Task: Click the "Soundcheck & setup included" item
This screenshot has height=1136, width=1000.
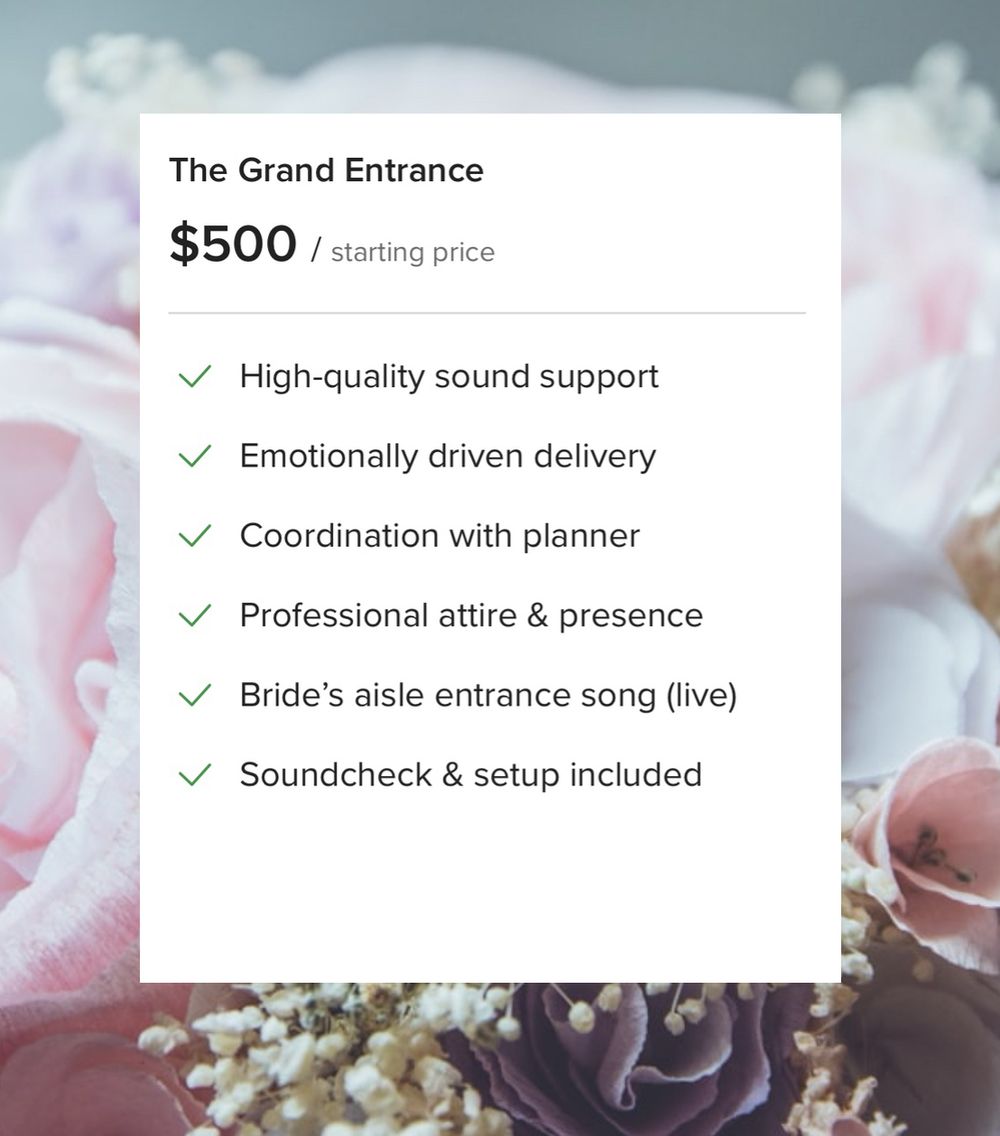Action: pos(470,774)
